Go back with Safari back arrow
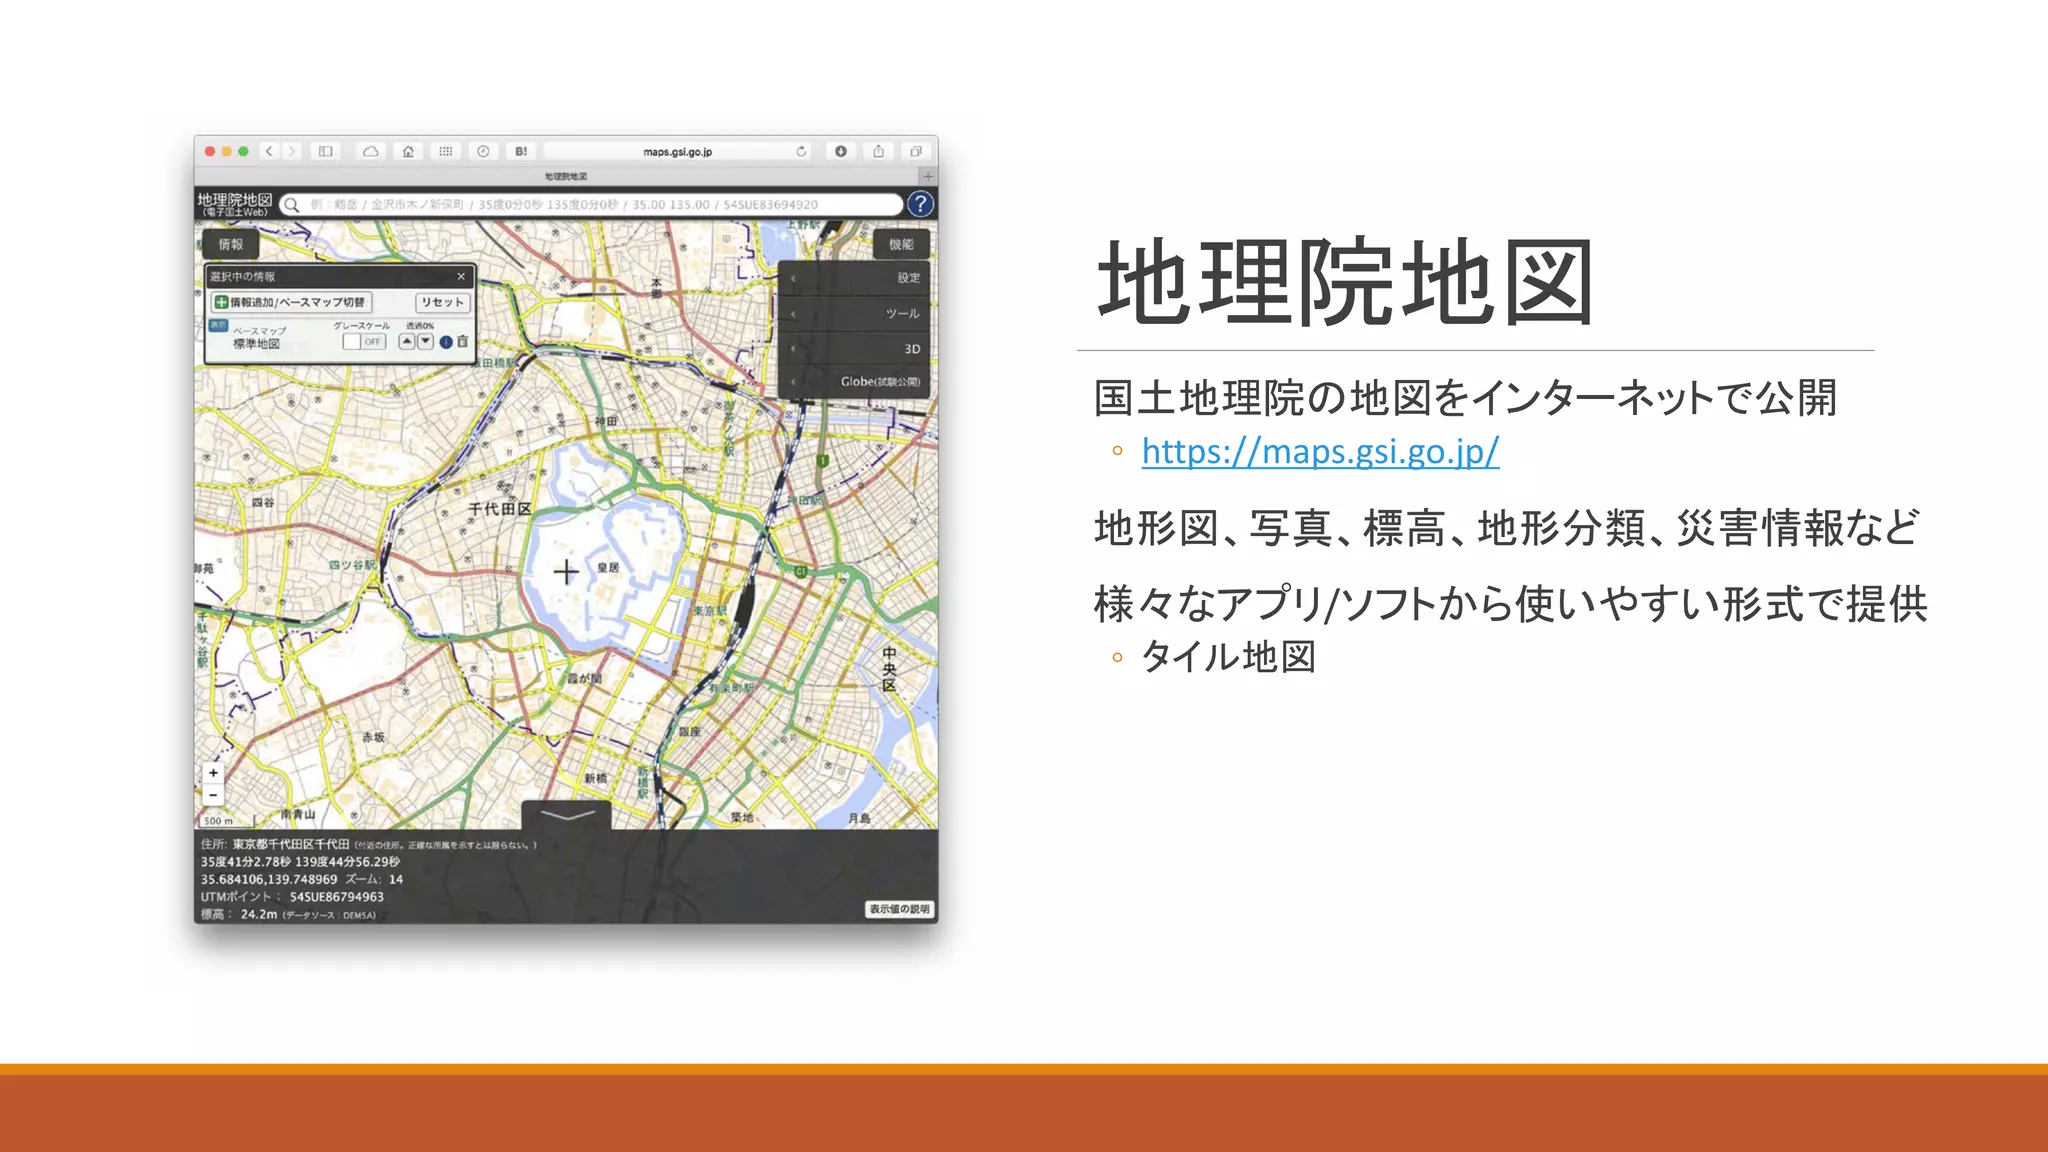 [x=269, y=151]
